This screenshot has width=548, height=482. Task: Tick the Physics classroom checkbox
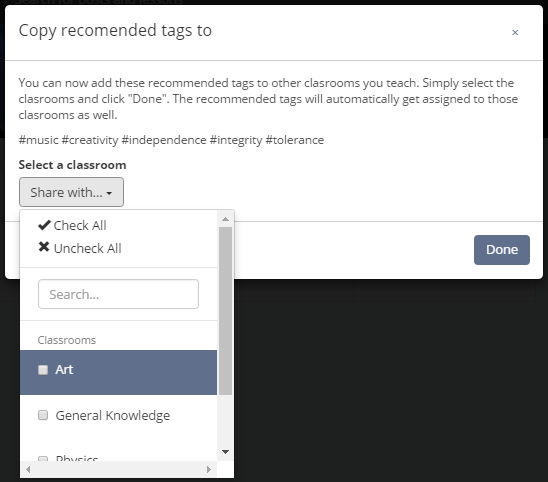click(43, 458)
